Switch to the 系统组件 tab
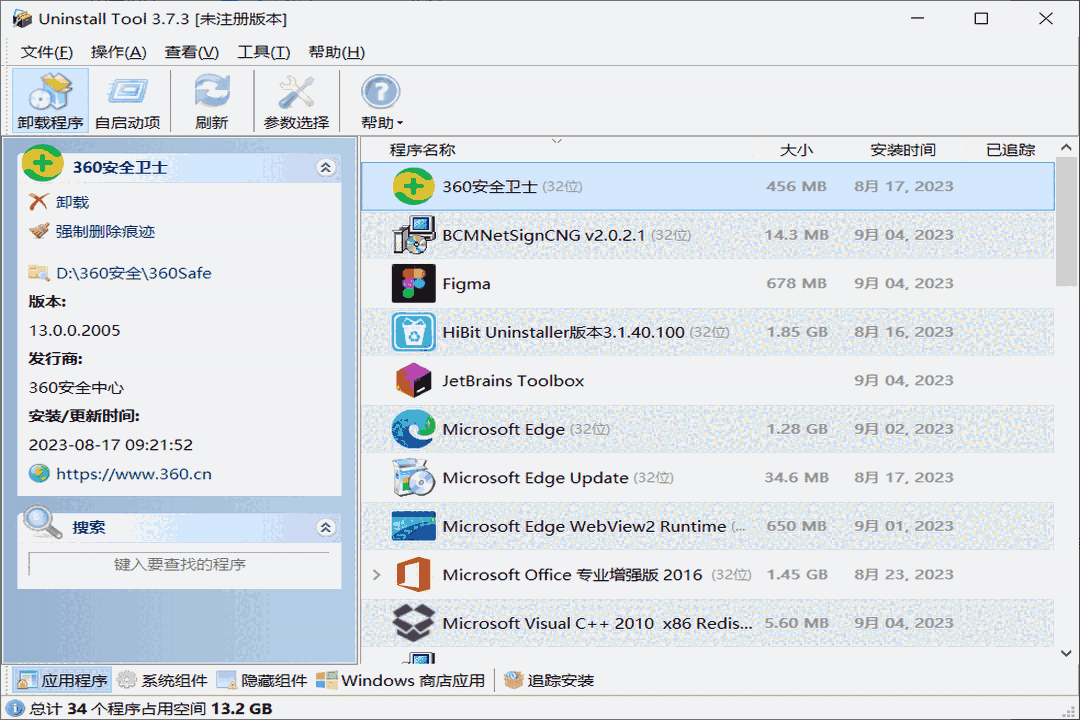The width and height of the screenshot is (1080, 720). coord(160,679)
